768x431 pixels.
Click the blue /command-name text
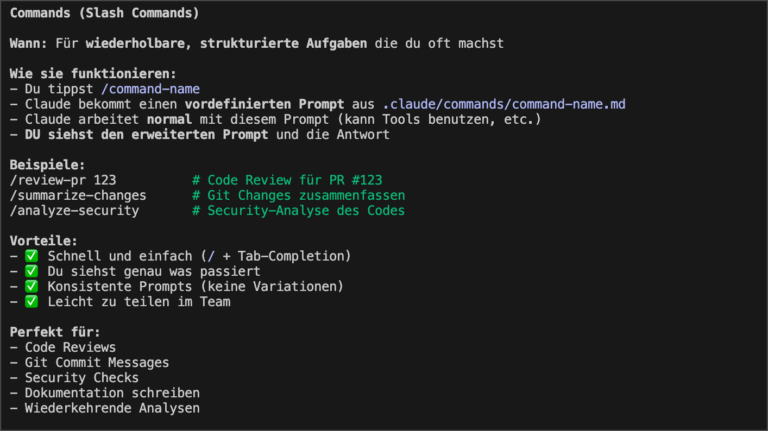150,88
